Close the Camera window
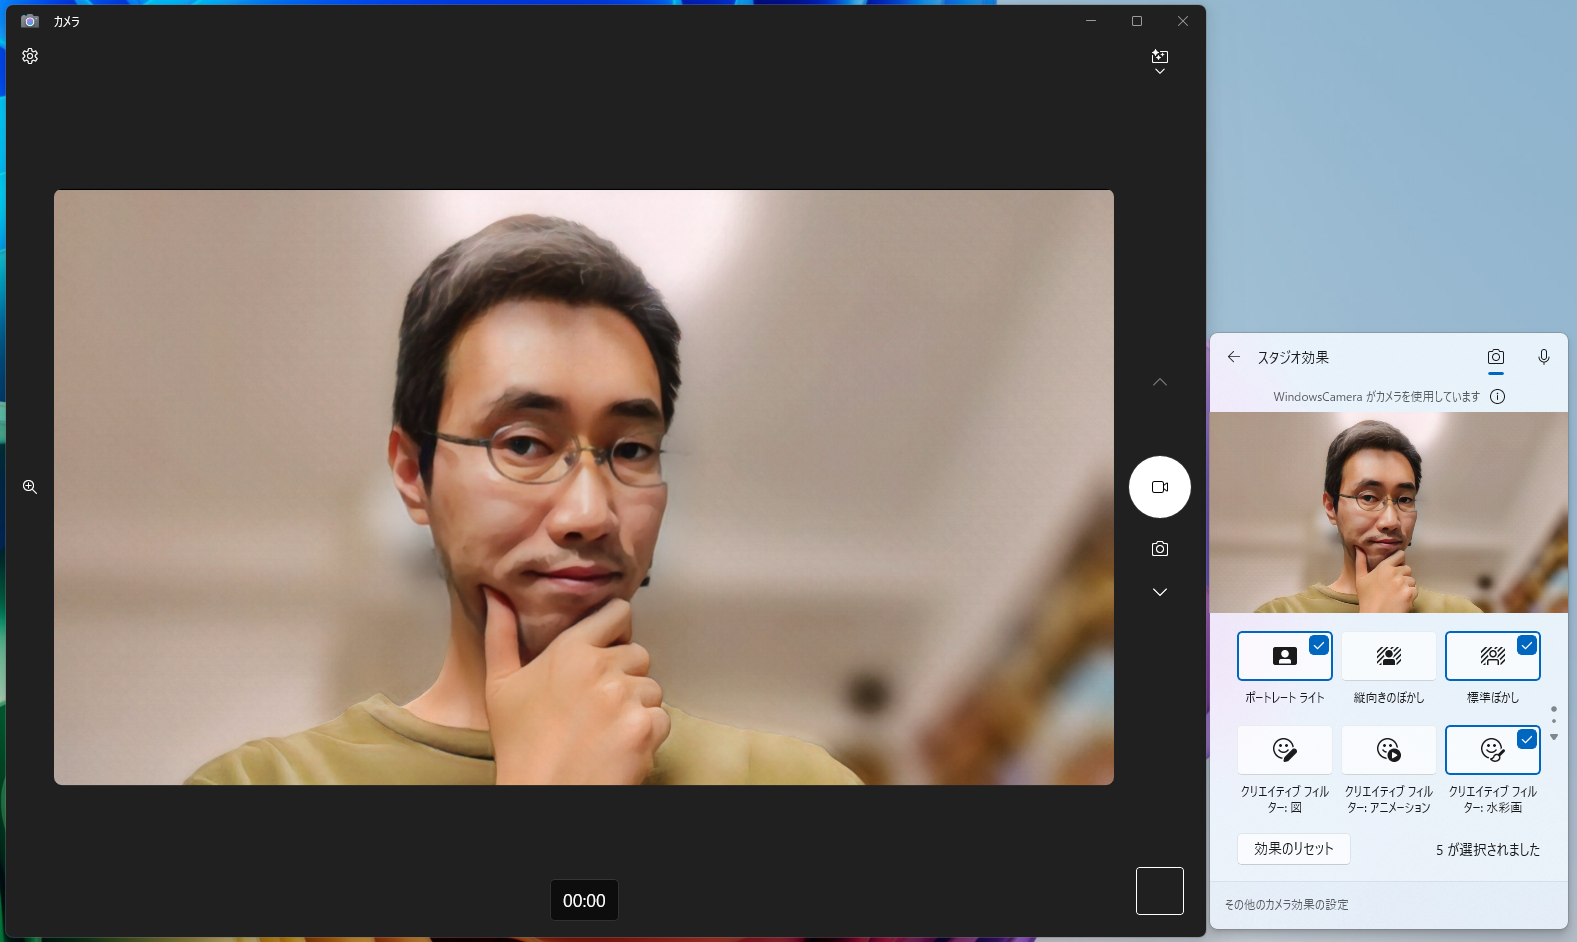Image resolution: width=1577 pixels, height=942 pixels. point(1183,21)
